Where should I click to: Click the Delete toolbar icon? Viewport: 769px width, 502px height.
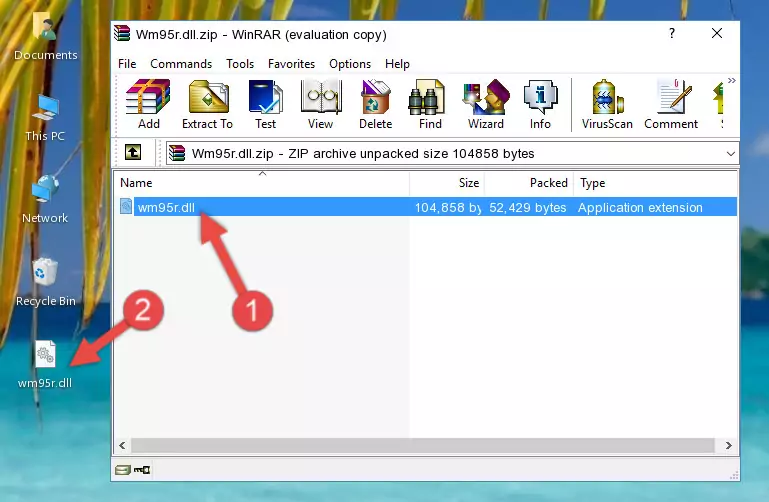coord(375,104)
